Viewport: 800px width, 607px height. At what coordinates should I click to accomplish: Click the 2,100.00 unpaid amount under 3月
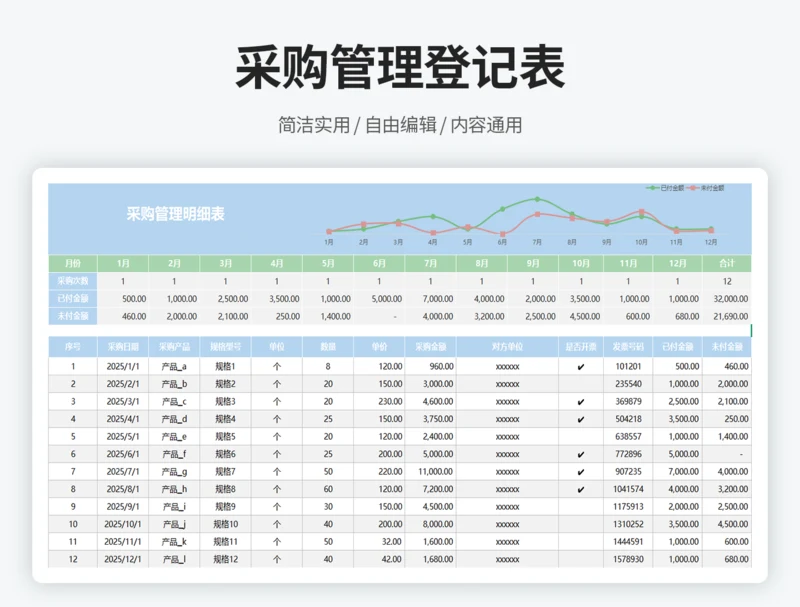(226, 316)
